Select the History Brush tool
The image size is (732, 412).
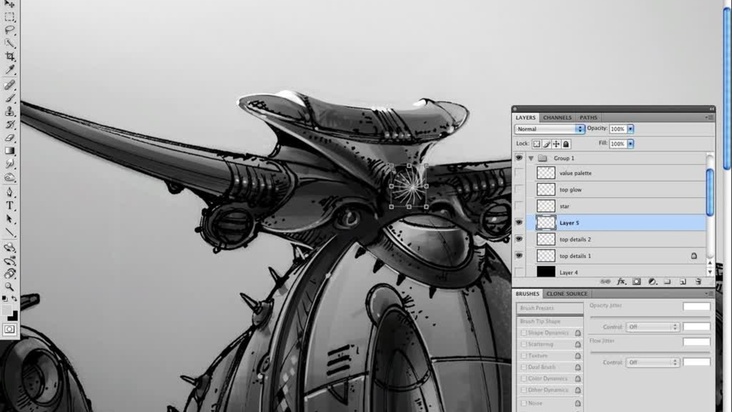tap(9, 125)
